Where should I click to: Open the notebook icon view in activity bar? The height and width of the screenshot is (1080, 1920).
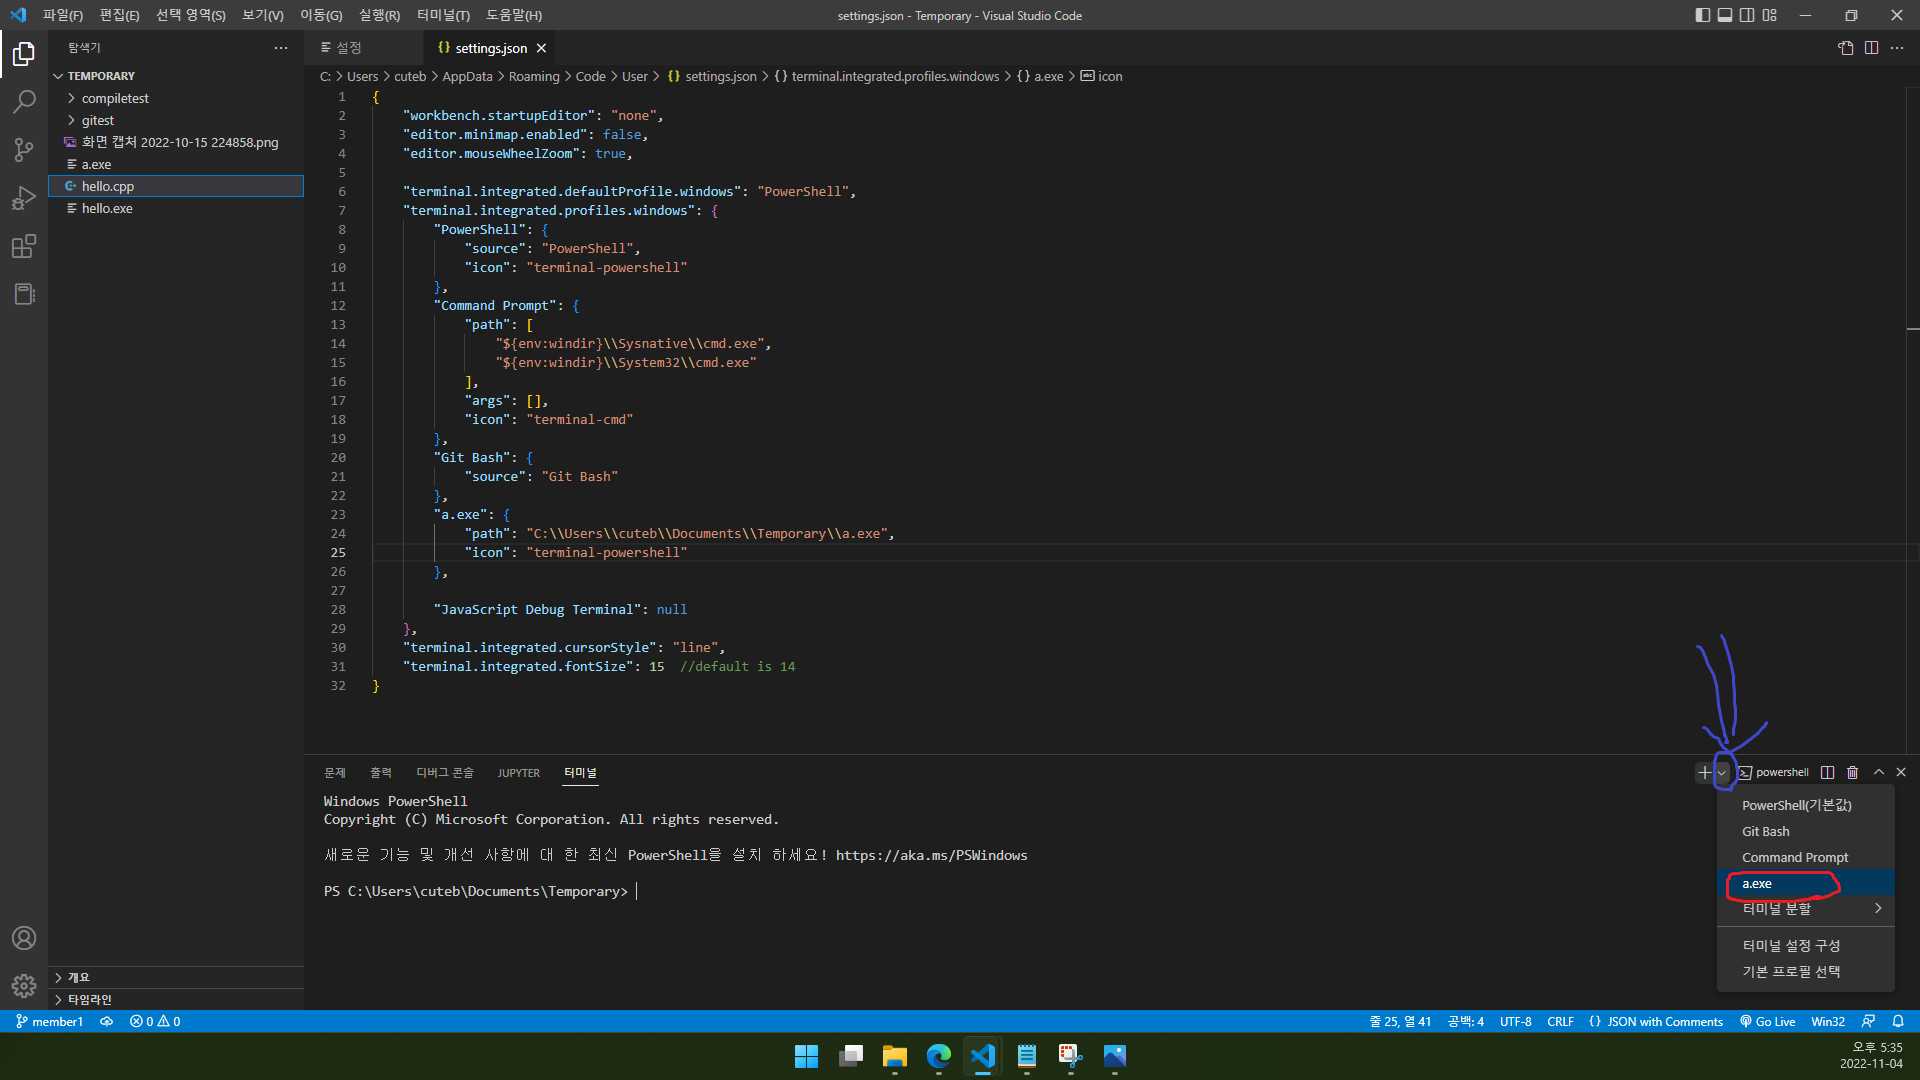(x=24, y=294)
